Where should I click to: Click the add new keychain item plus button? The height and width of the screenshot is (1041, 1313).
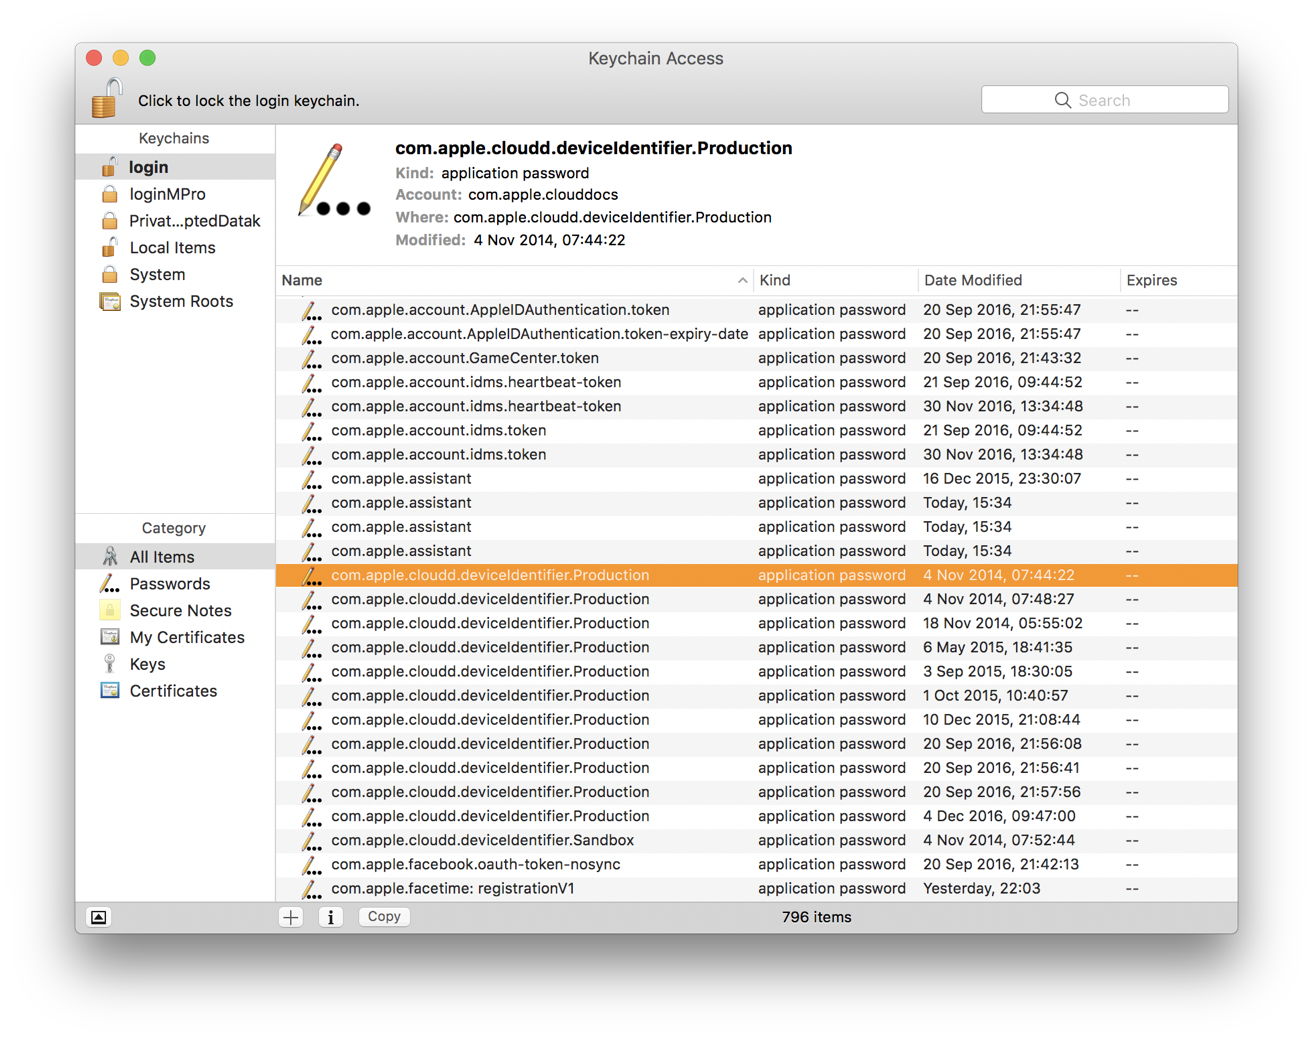coord(291,917)
